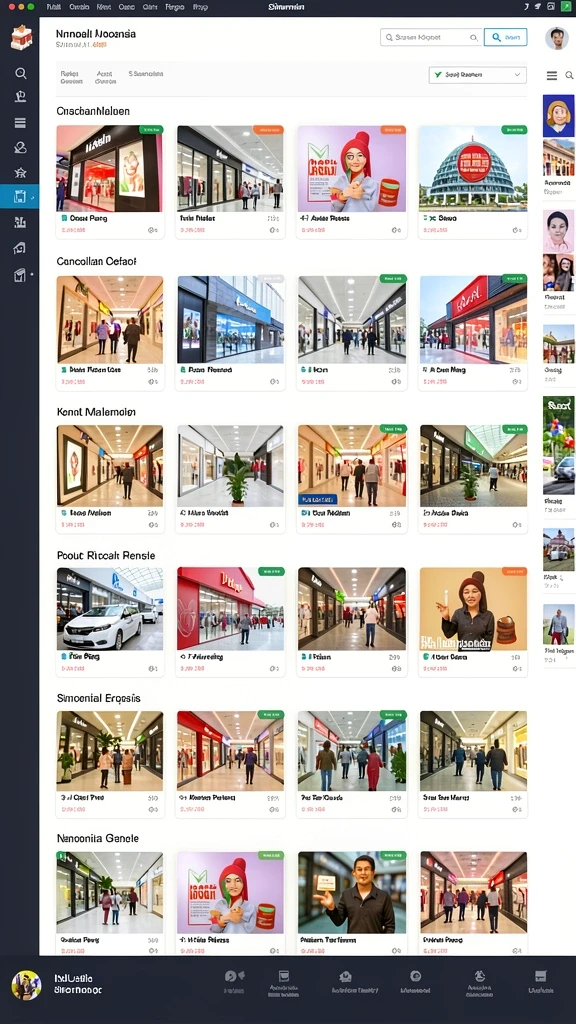Screen dimensions: 576x1024
Task: Open the user profile avatar at top right
Action: tap(557, 38)
